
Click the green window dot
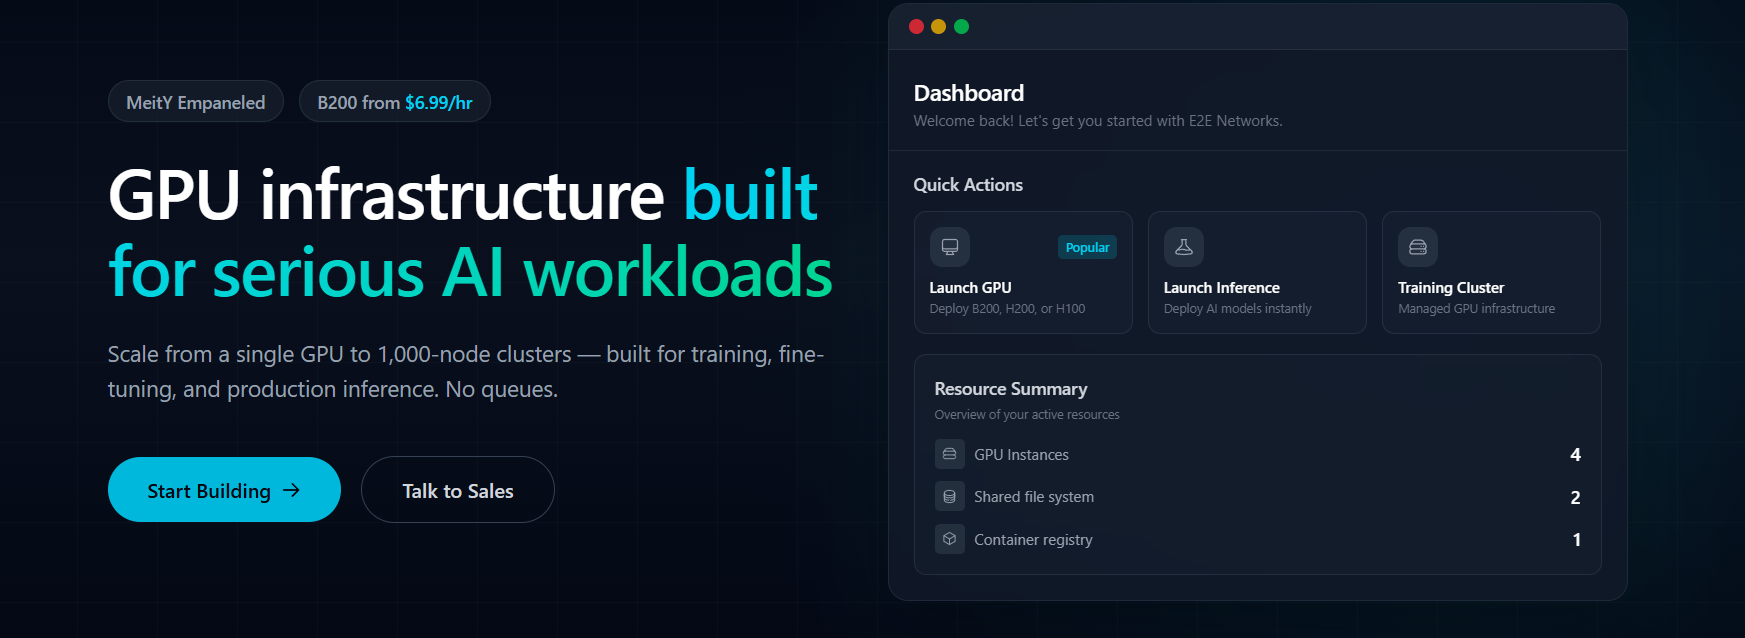tap(961, 26)
